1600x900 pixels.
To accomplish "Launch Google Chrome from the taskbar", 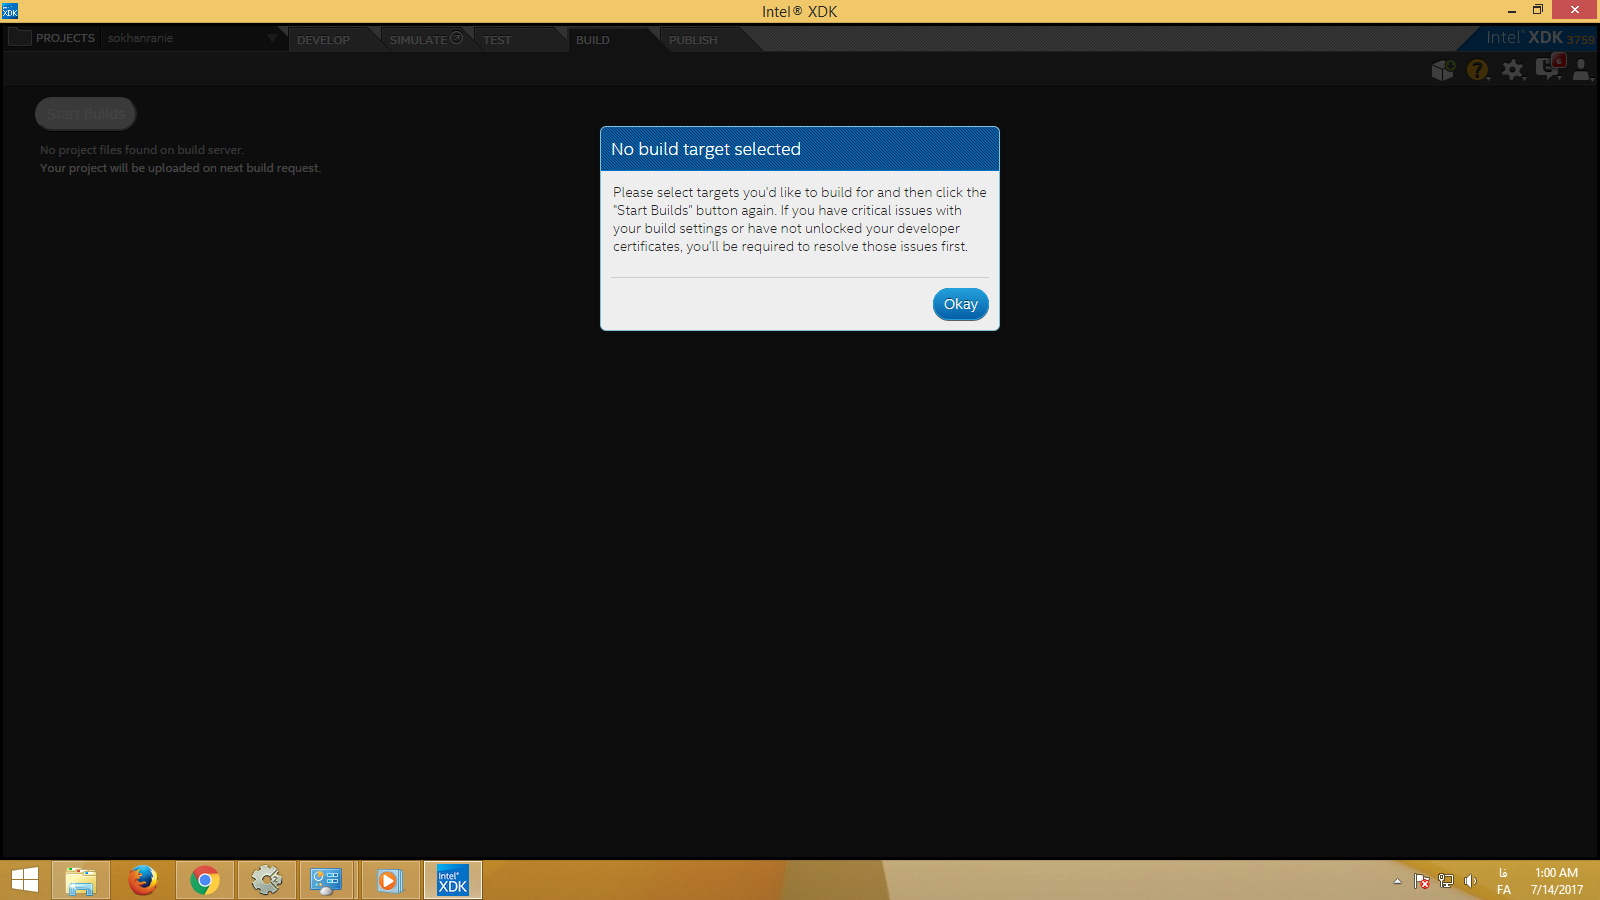I will (x=205, y=880).
